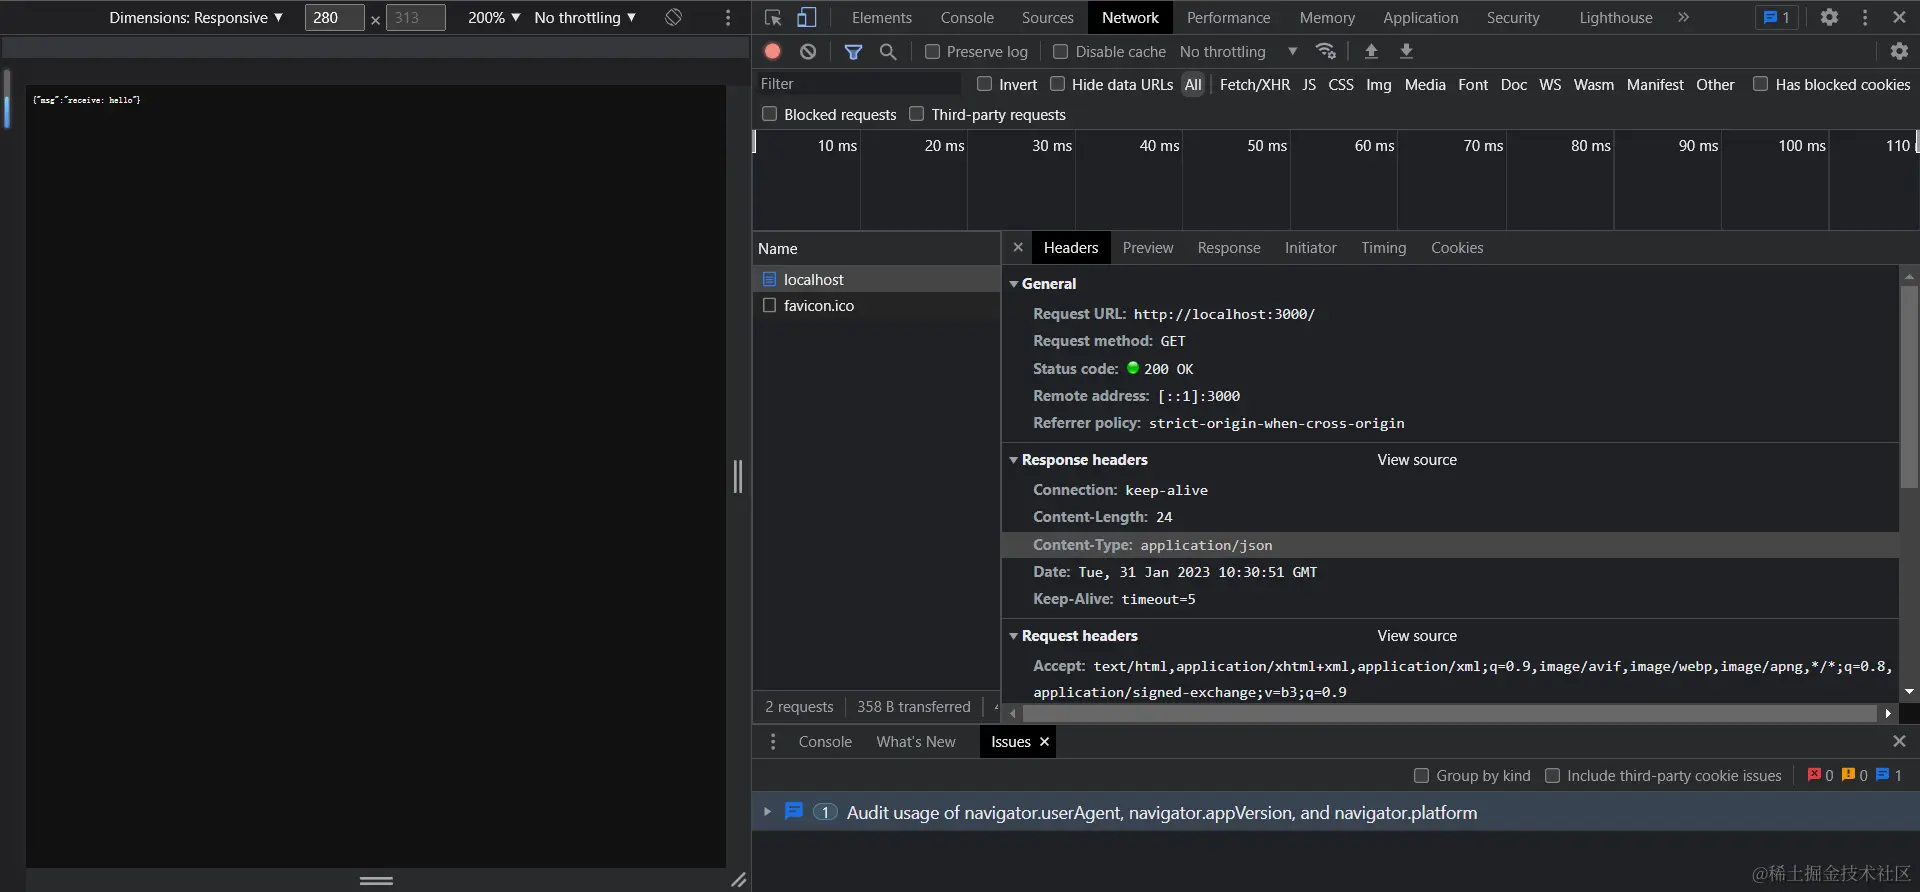Expand the navigator.userAgent audit issue
The image size is (1920, 892).
pyautogui.click(x=767, y=811)
